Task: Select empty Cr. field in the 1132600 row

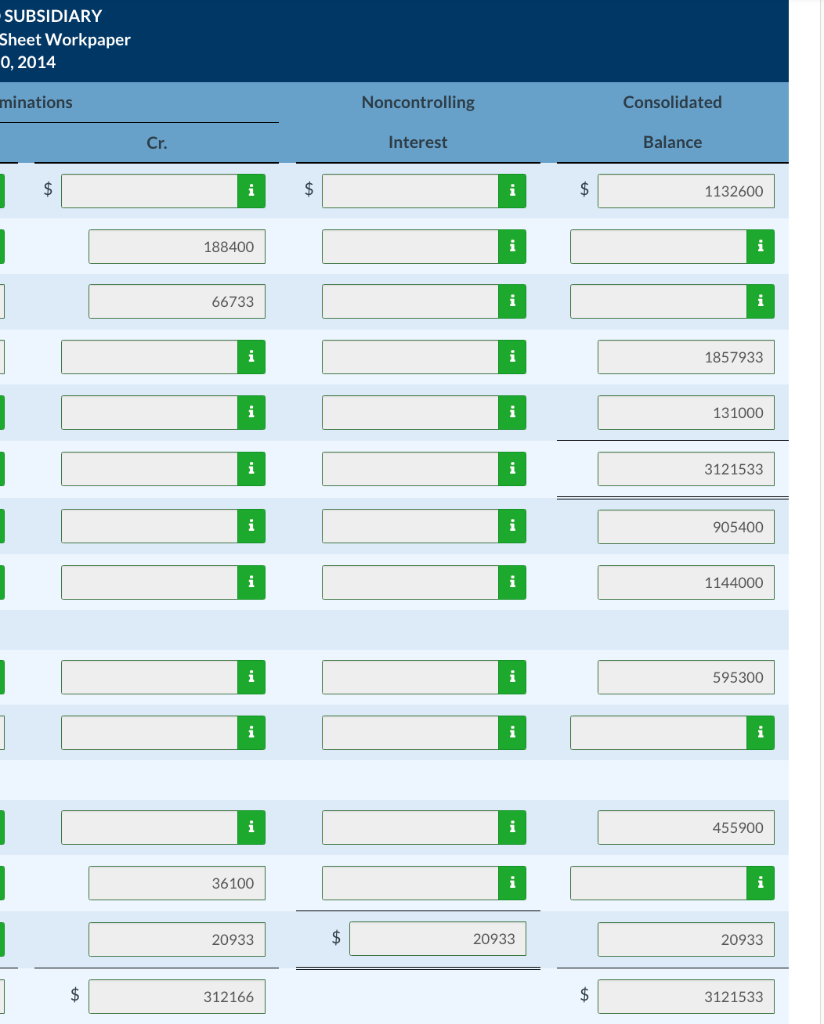Action: point(150,191)
